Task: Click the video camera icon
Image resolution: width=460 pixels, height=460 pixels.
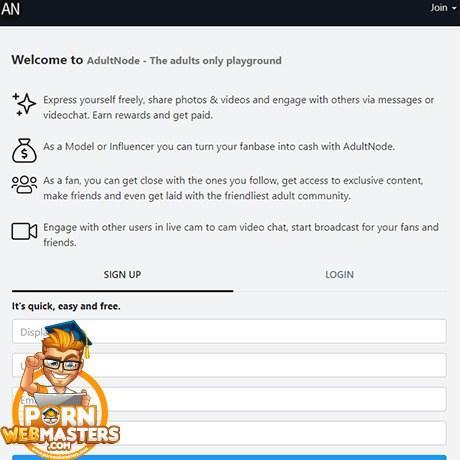Action: click(24, 231)
